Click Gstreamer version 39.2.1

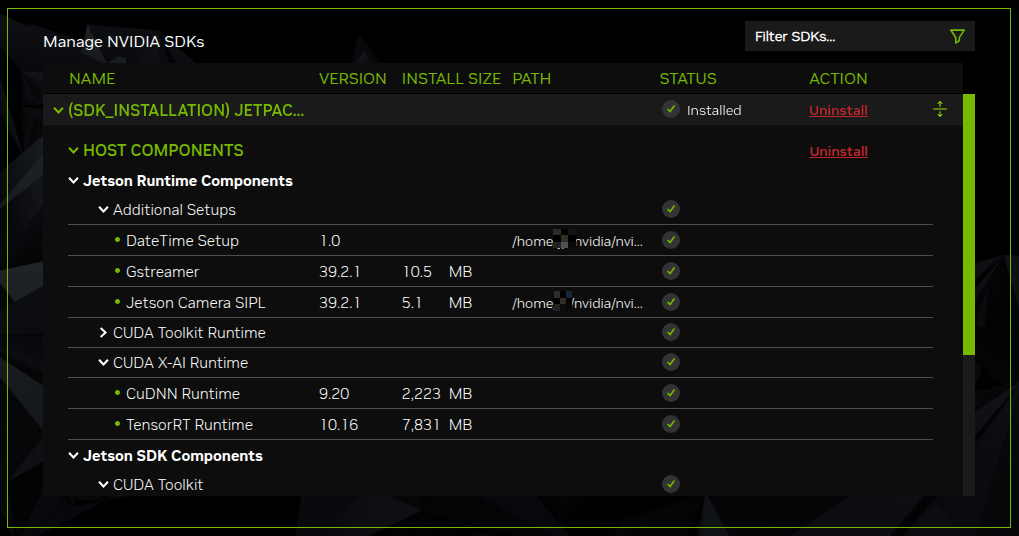[339, 272]
